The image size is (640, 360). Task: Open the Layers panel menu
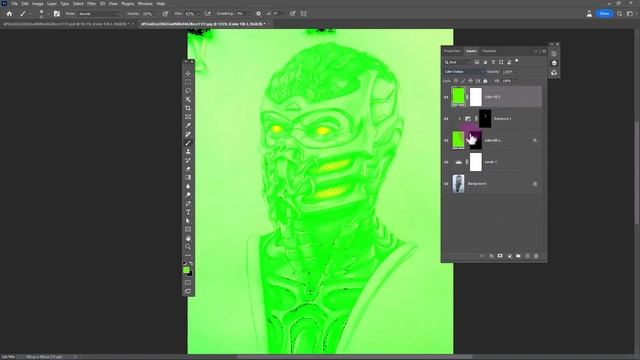544,51
